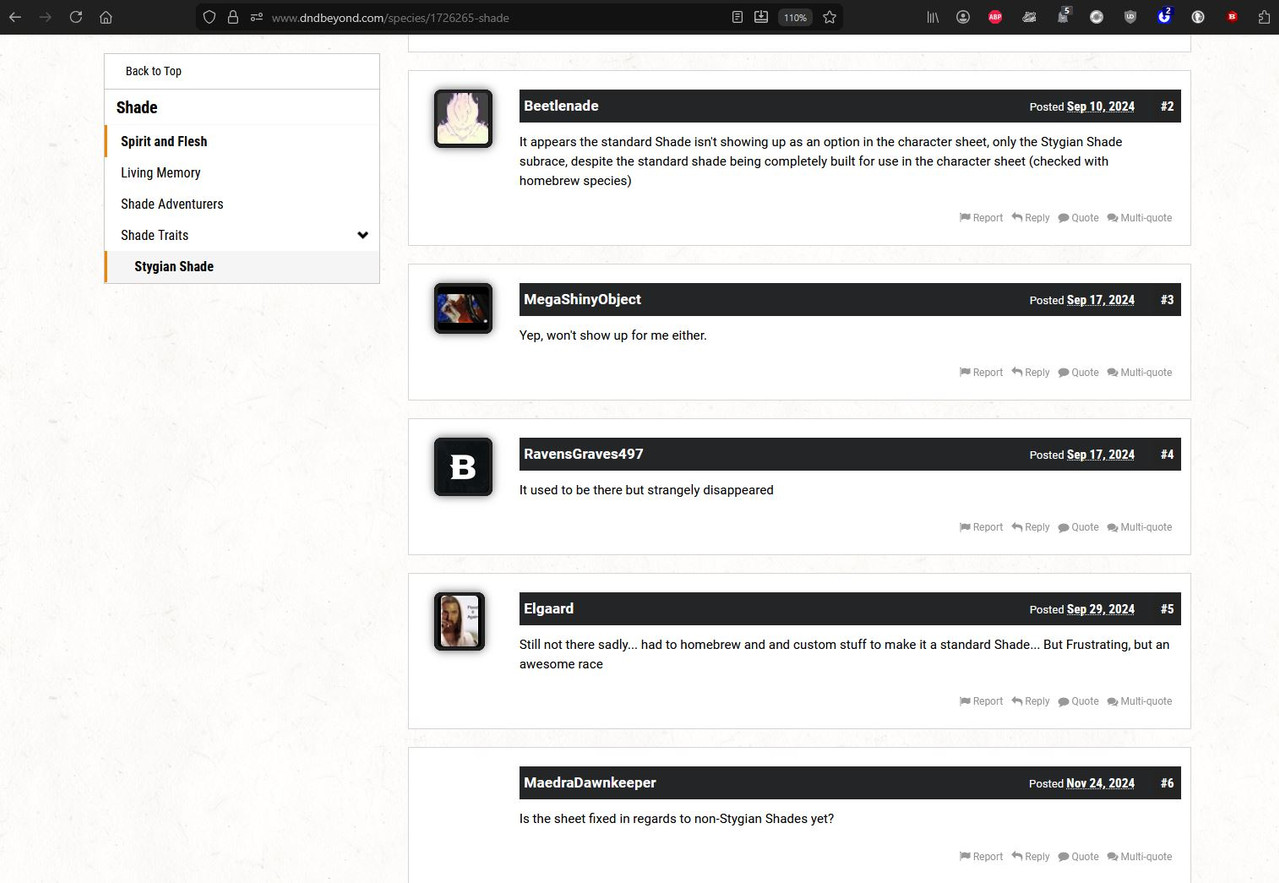Jump to Shade Traits section
Image resolution: width=1279 pixels, height=883 pixels.
click(x=155, y=235)
